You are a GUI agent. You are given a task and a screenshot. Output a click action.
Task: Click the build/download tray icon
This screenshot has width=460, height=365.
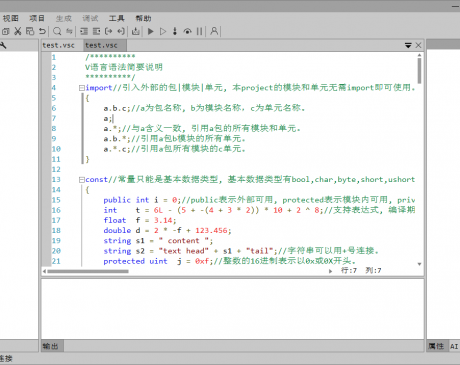tap(136, 31)
